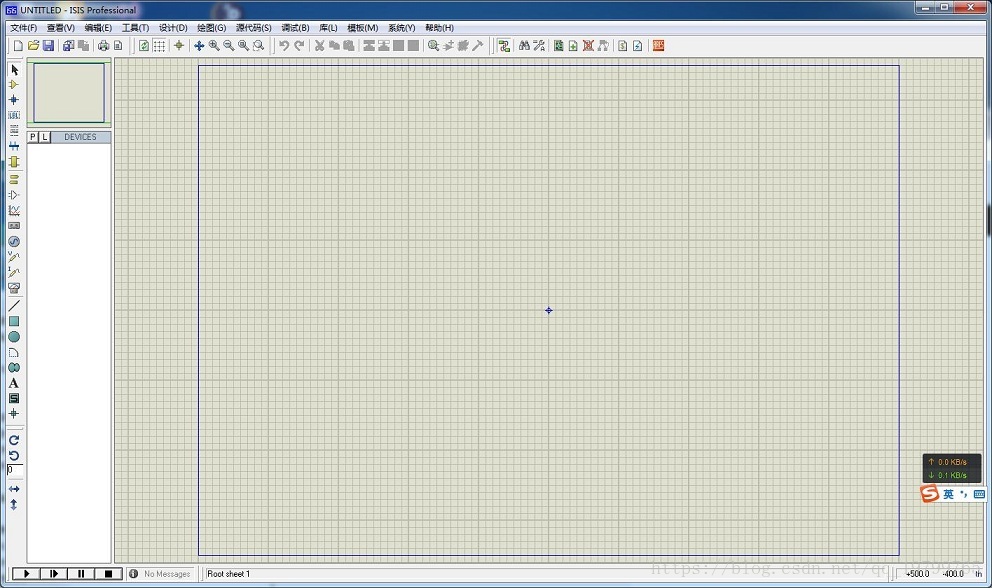
Task: Click the horizontal mirror icon
Action: point(14,489)
